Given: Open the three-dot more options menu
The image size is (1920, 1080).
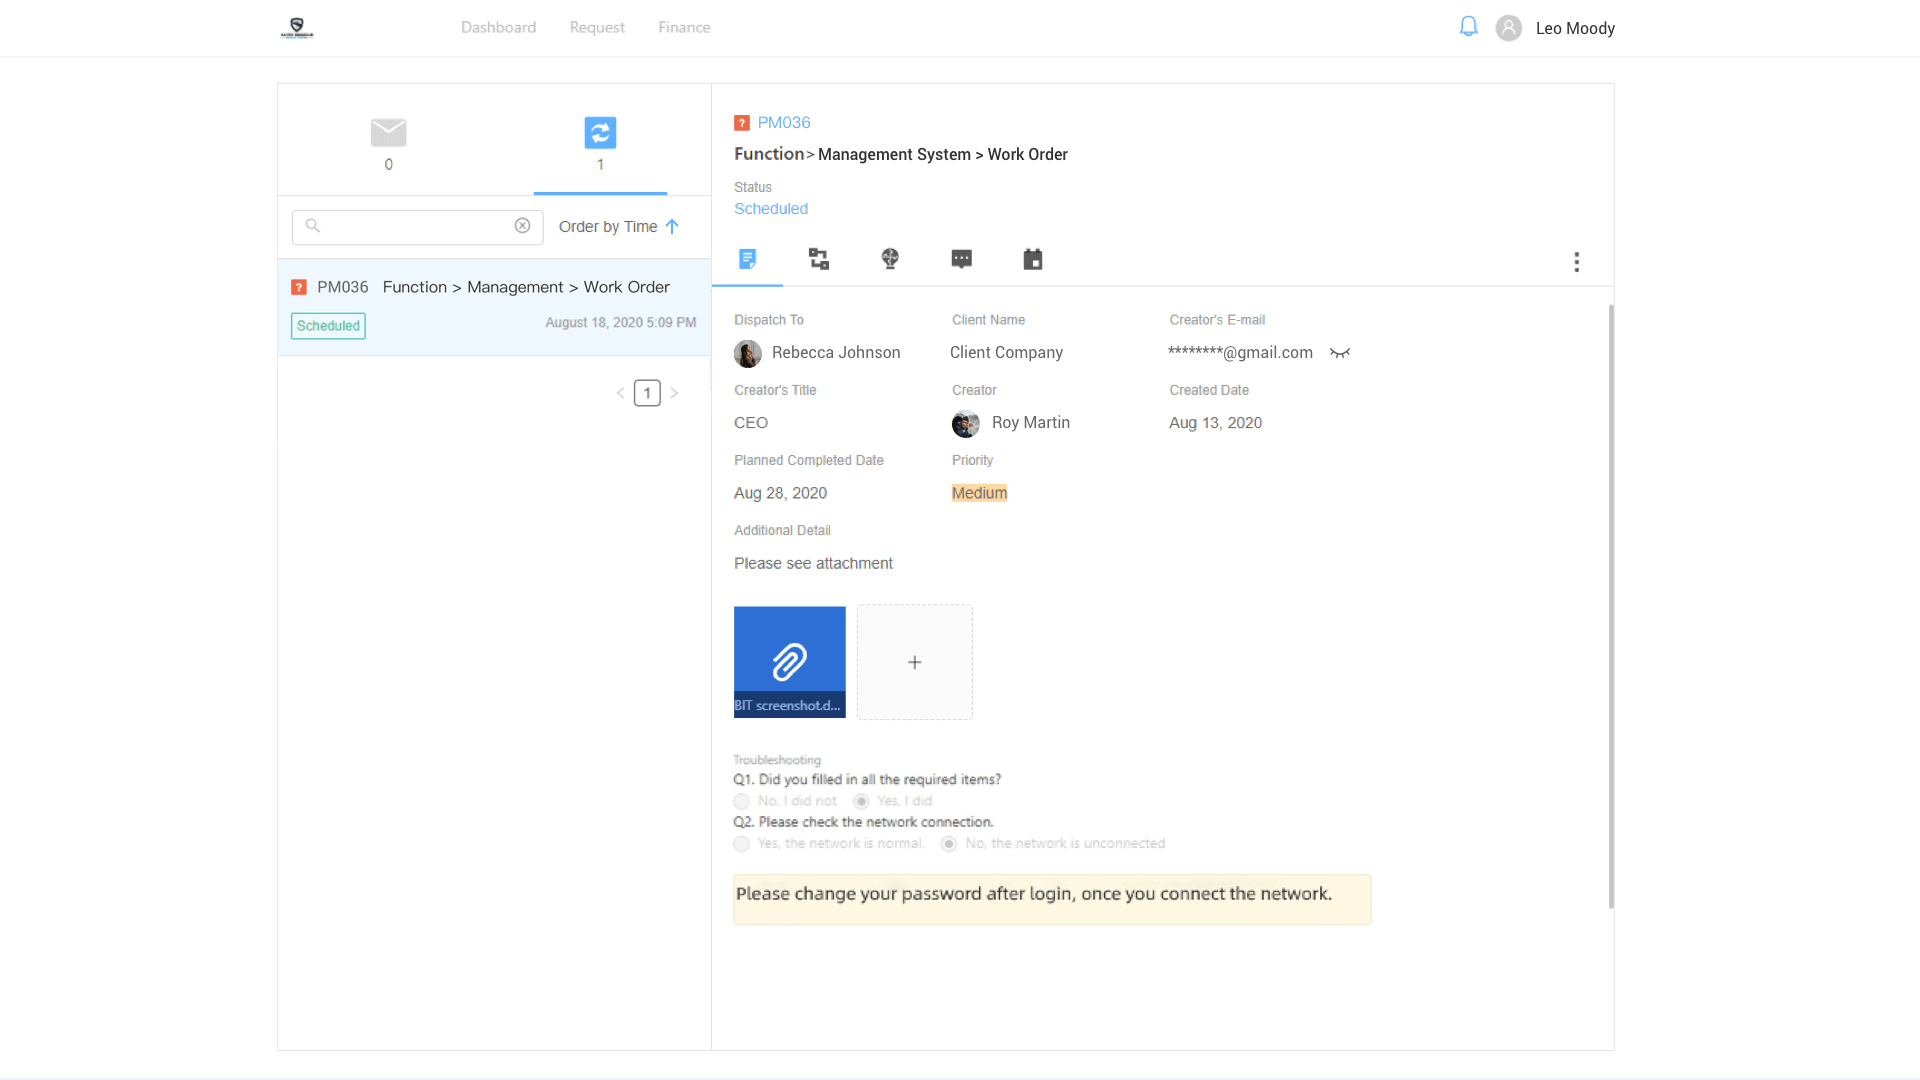Looking at the screenshot, I should [x=1576, y=262].
